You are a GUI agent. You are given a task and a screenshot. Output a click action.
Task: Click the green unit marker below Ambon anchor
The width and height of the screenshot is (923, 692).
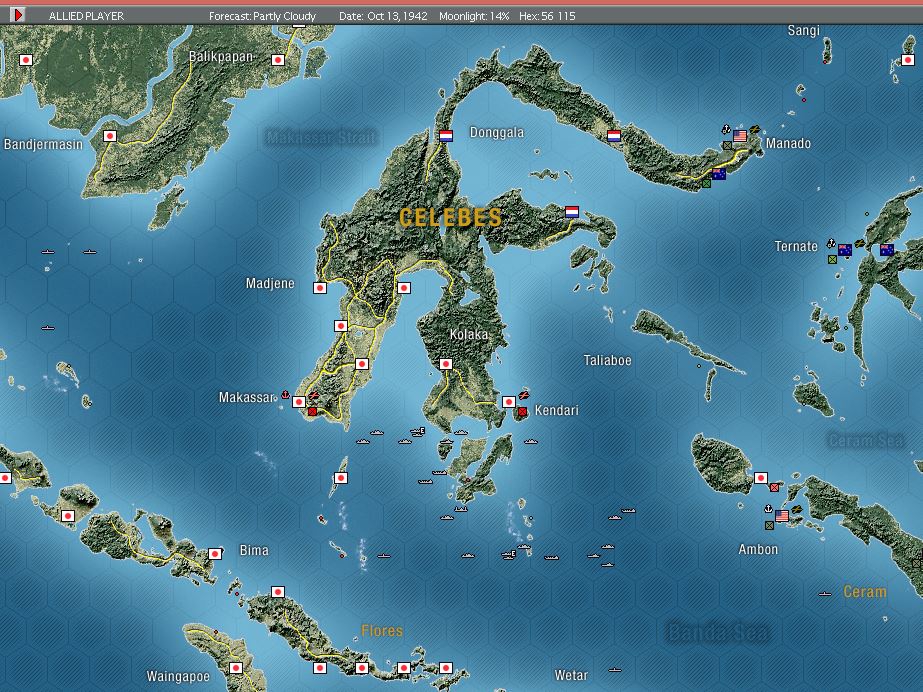click(769, 525)
